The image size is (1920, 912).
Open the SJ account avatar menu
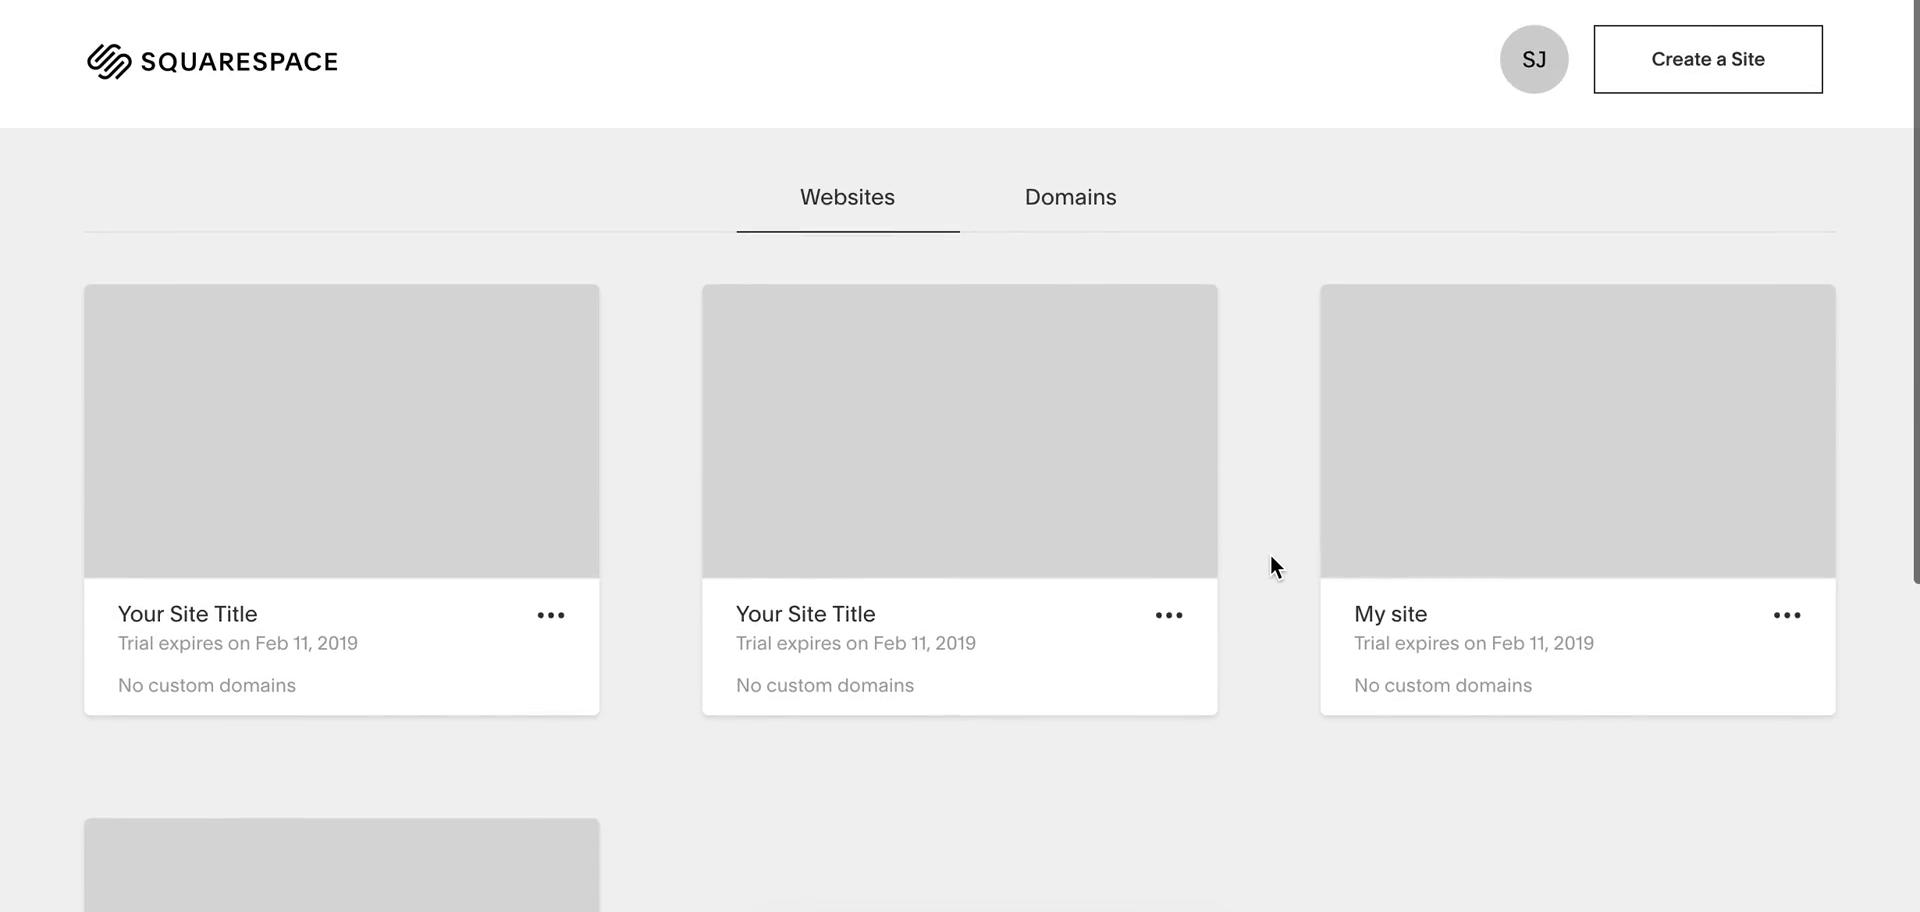point(1534,59)
